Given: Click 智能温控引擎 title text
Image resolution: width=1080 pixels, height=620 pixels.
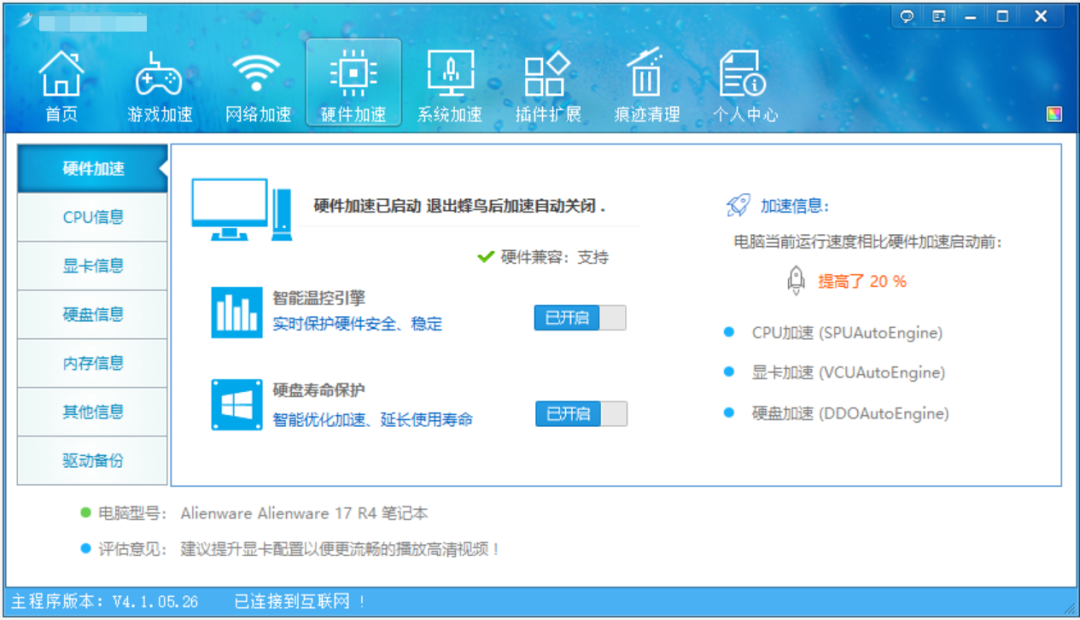Looking at the screenshot, I should (319, 298).
